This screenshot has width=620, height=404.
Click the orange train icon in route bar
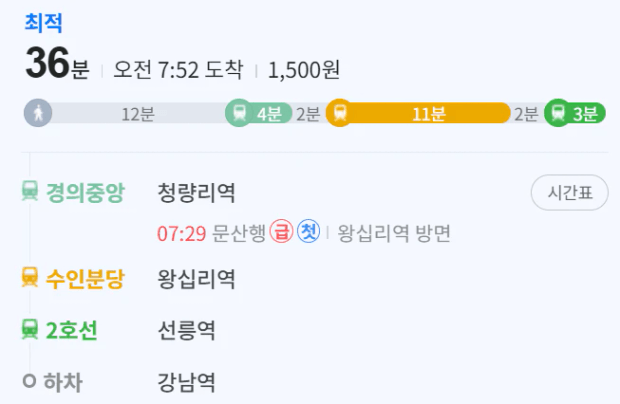click(x=340, y=113)
